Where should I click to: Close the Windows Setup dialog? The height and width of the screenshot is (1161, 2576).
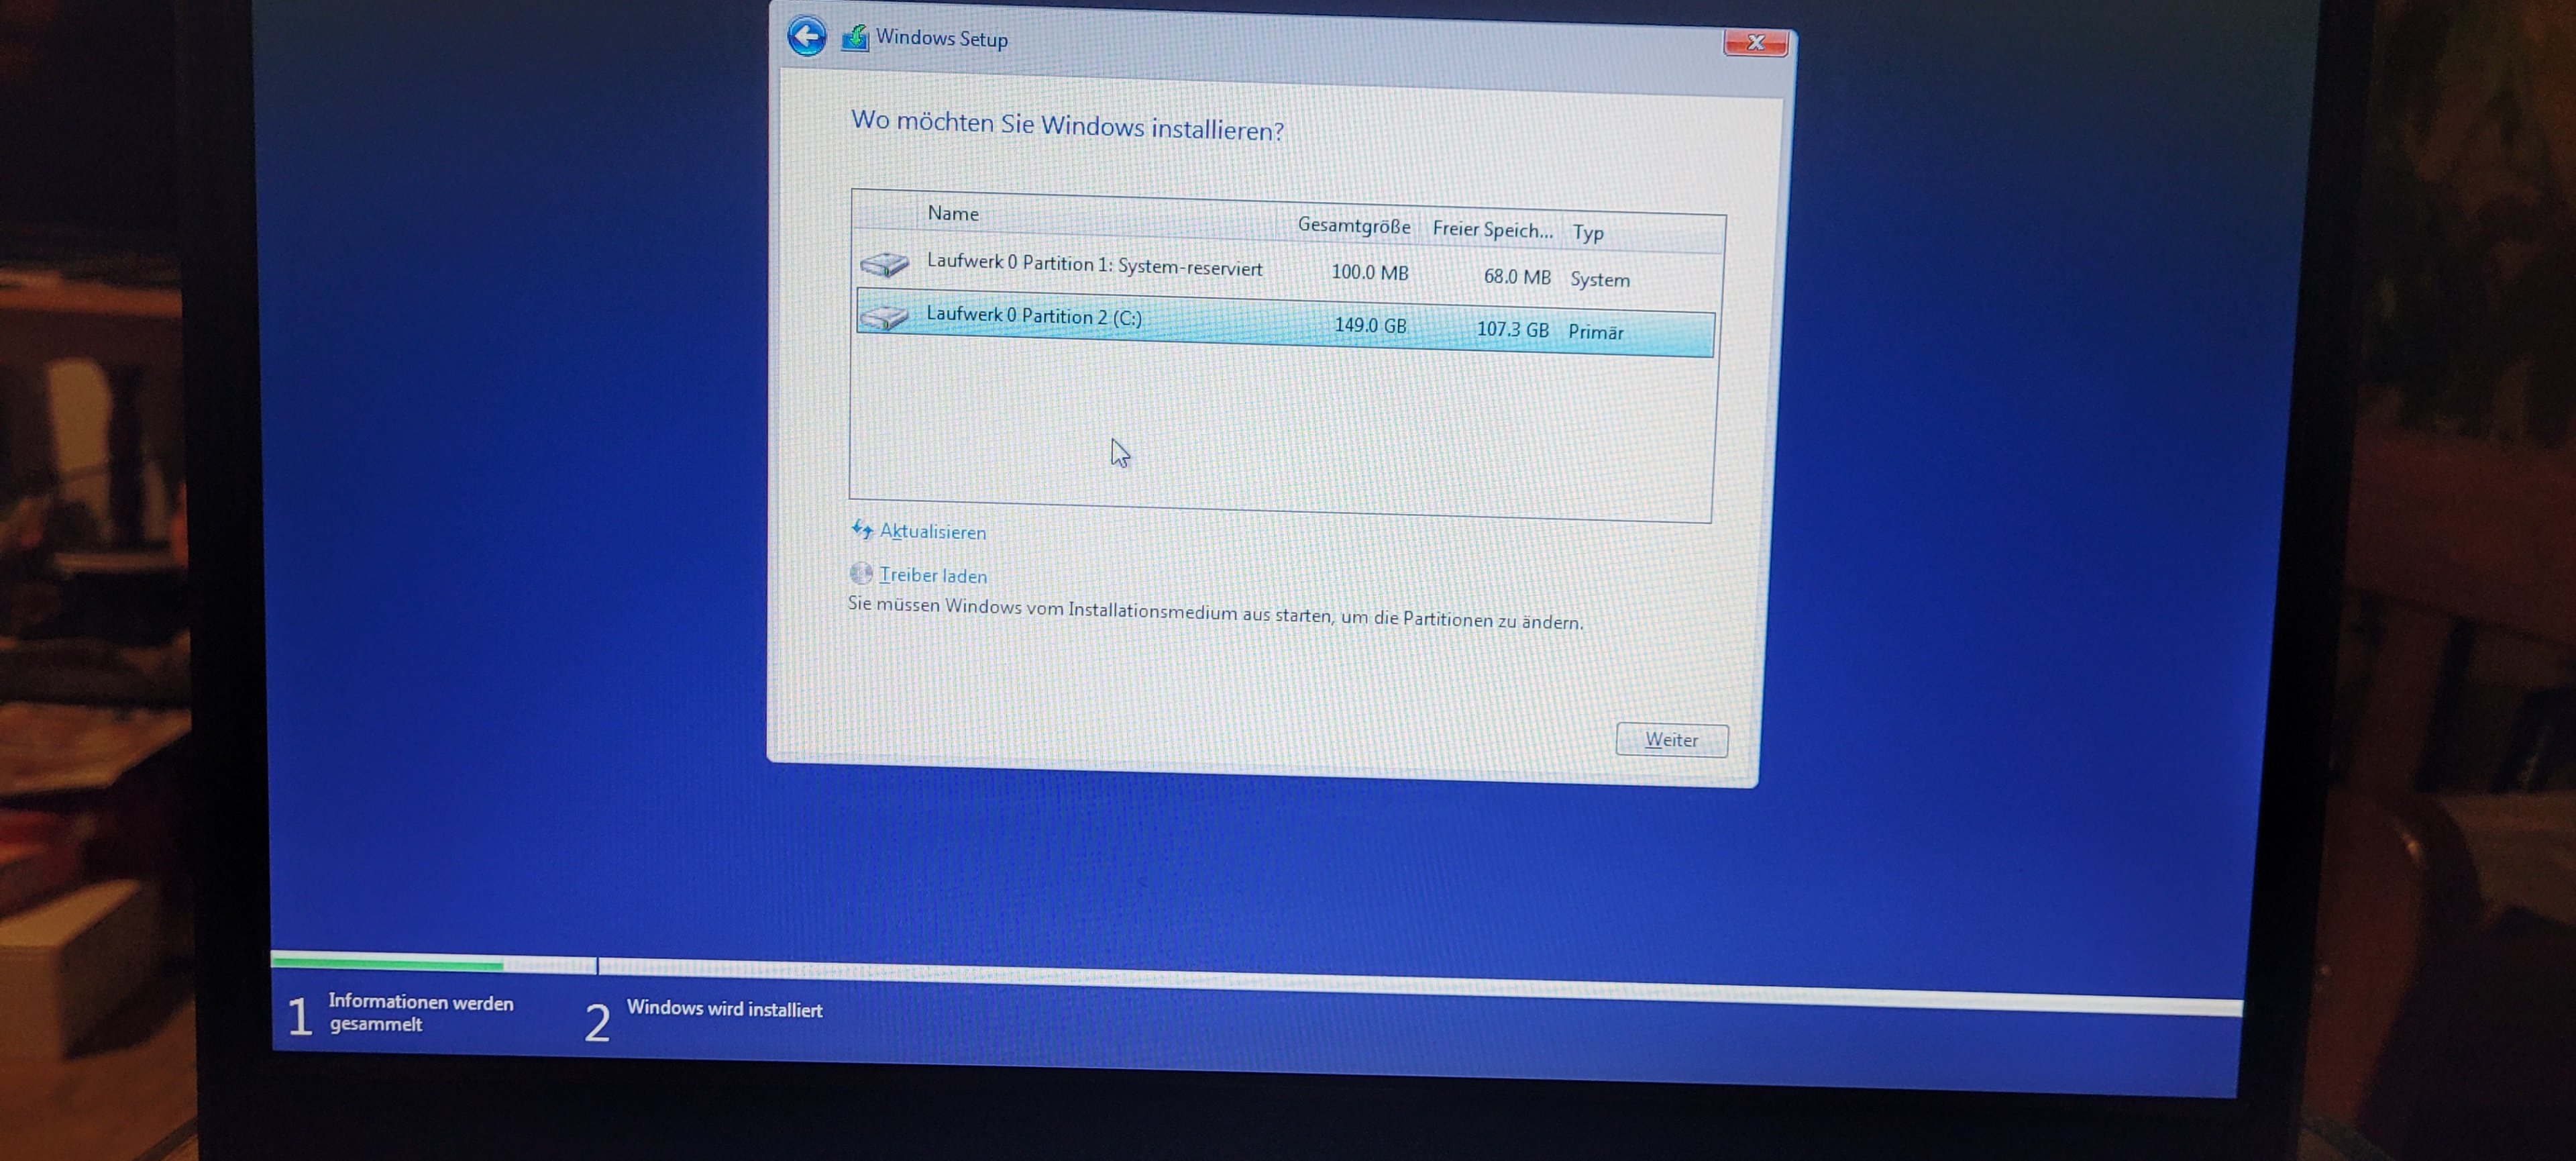[x=1755, y=43]
